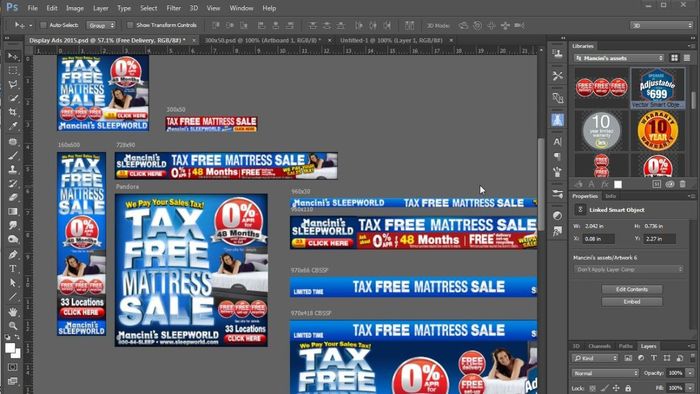Switch to 300x50.psd document tab
The image size is (700, 394).
[262, 40]
